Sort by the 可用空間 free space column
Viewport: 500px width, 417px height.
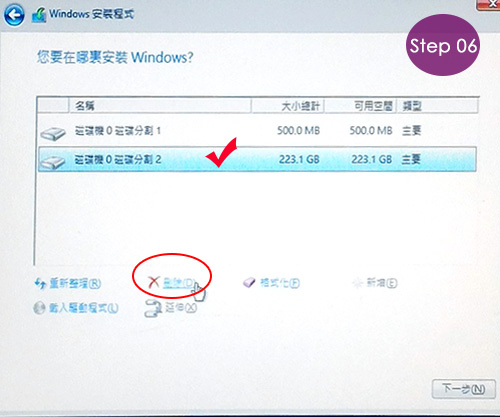point(360,106)
